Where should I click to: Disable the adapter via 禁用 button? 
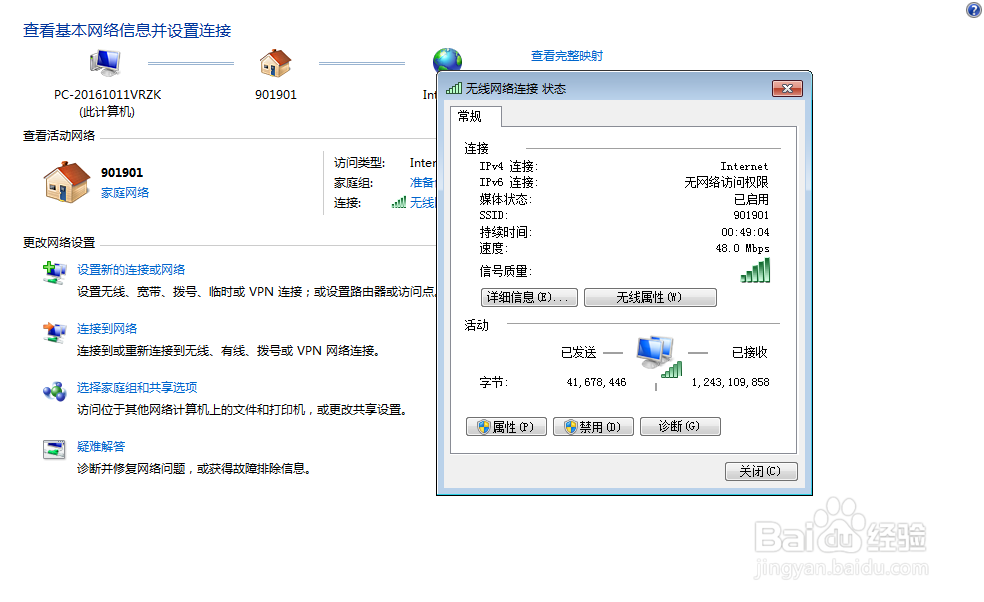[592, 426]
